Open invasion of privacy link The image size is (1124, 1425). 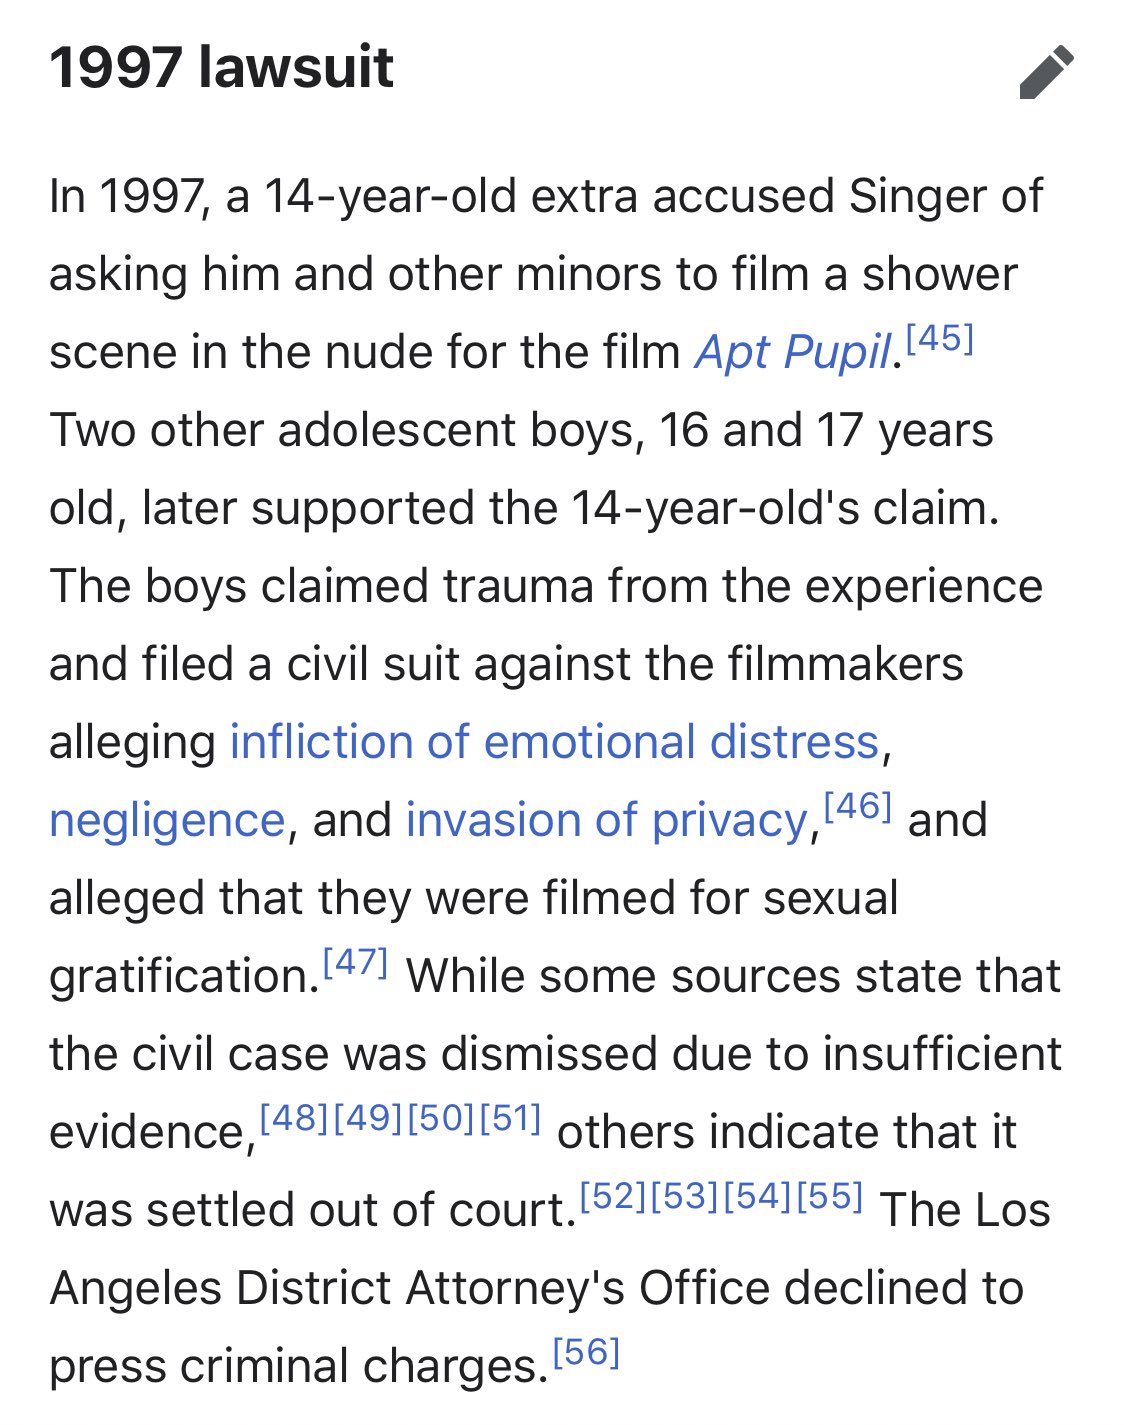606,820
